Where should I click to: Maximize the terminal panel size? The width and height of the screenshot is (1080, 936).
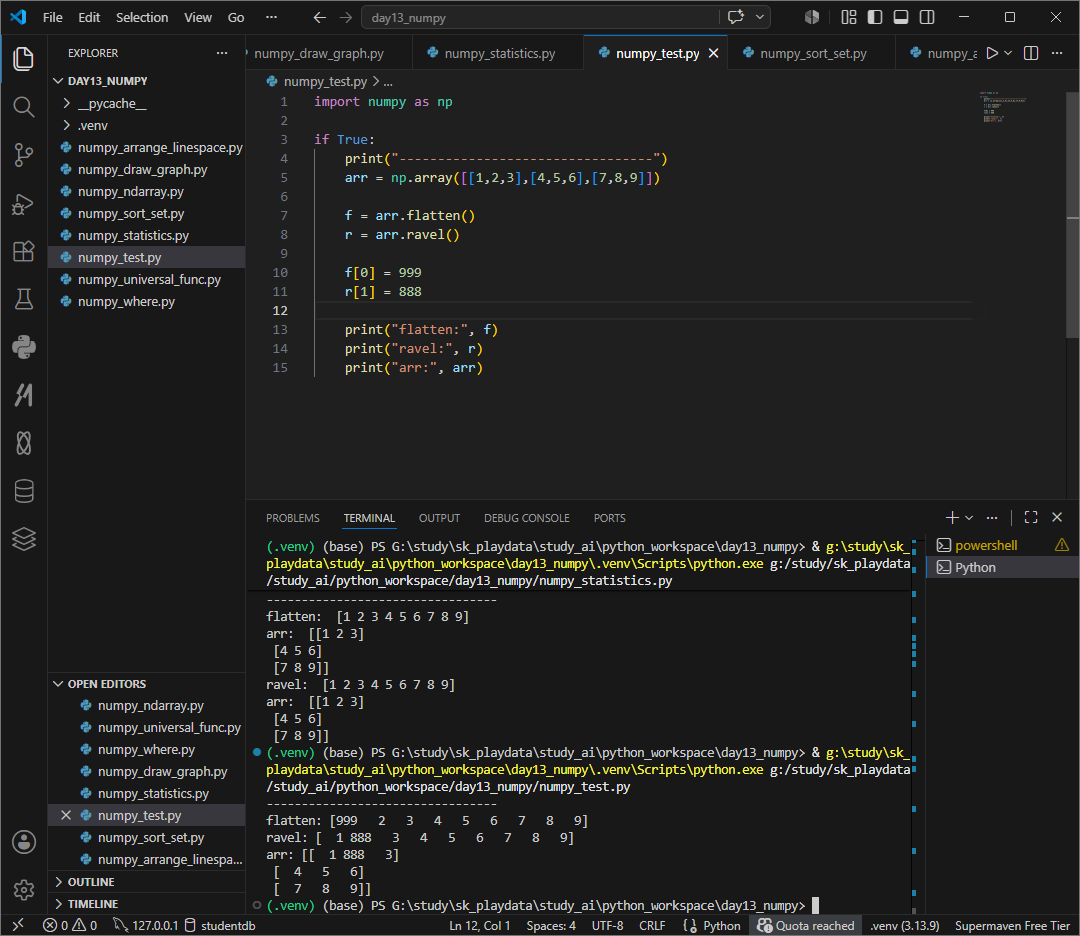pos(1031,517)
